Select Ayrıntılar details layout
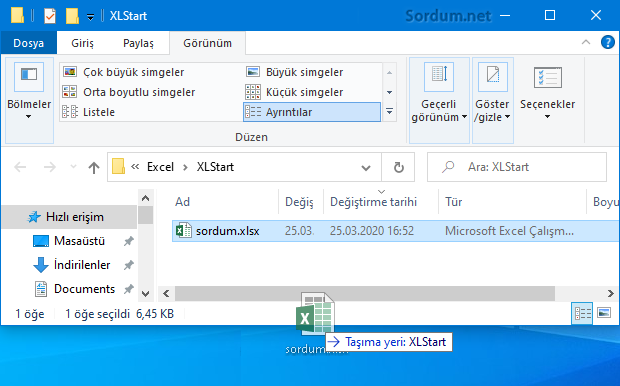The height and width of the screenshot is (386, 620). pos(312,112)
